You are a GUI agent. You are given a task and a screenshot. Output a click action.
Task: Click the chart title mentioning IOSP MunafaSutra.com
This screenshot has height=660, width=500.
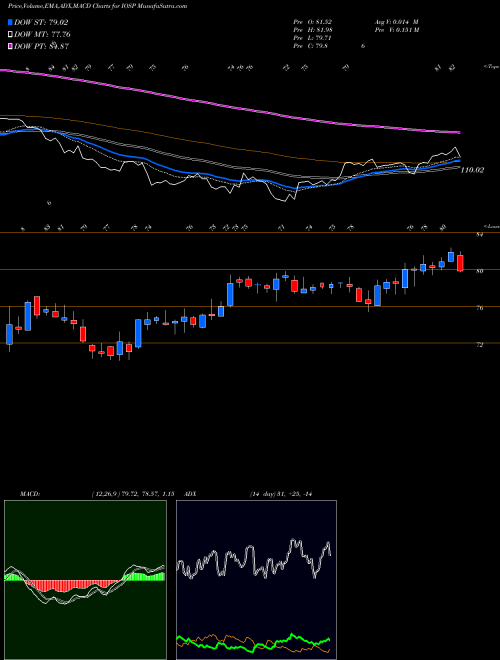pos(98,7)
